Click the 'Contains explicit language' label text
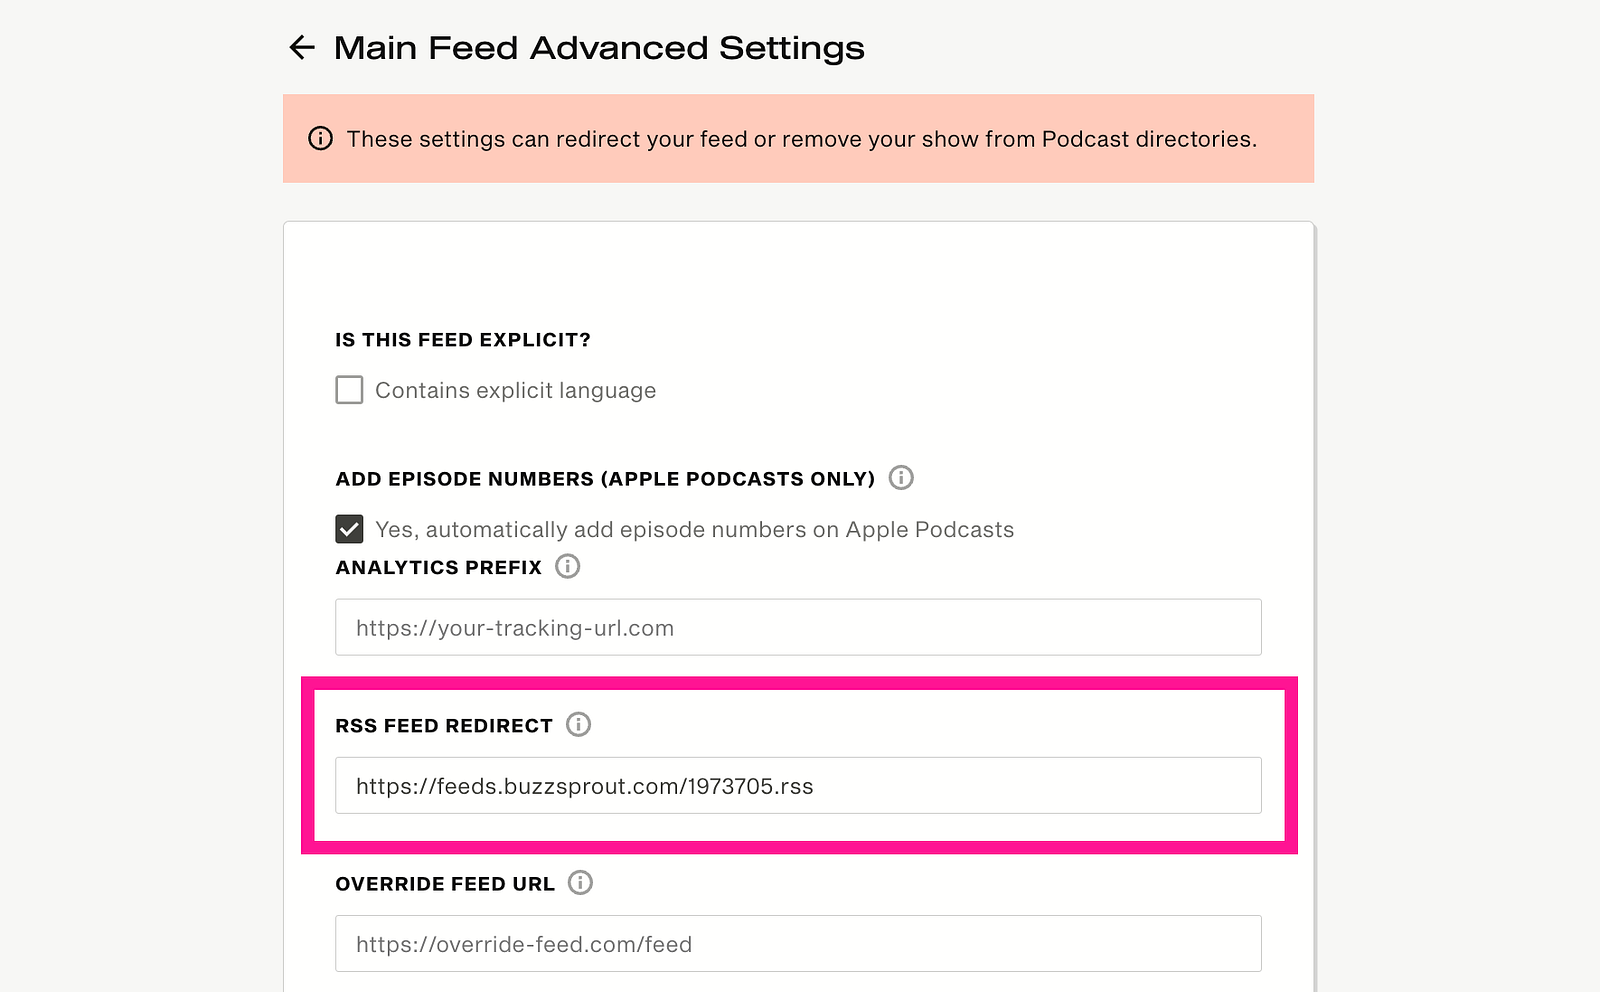1600x992 pixels. (x=515, y=390)
